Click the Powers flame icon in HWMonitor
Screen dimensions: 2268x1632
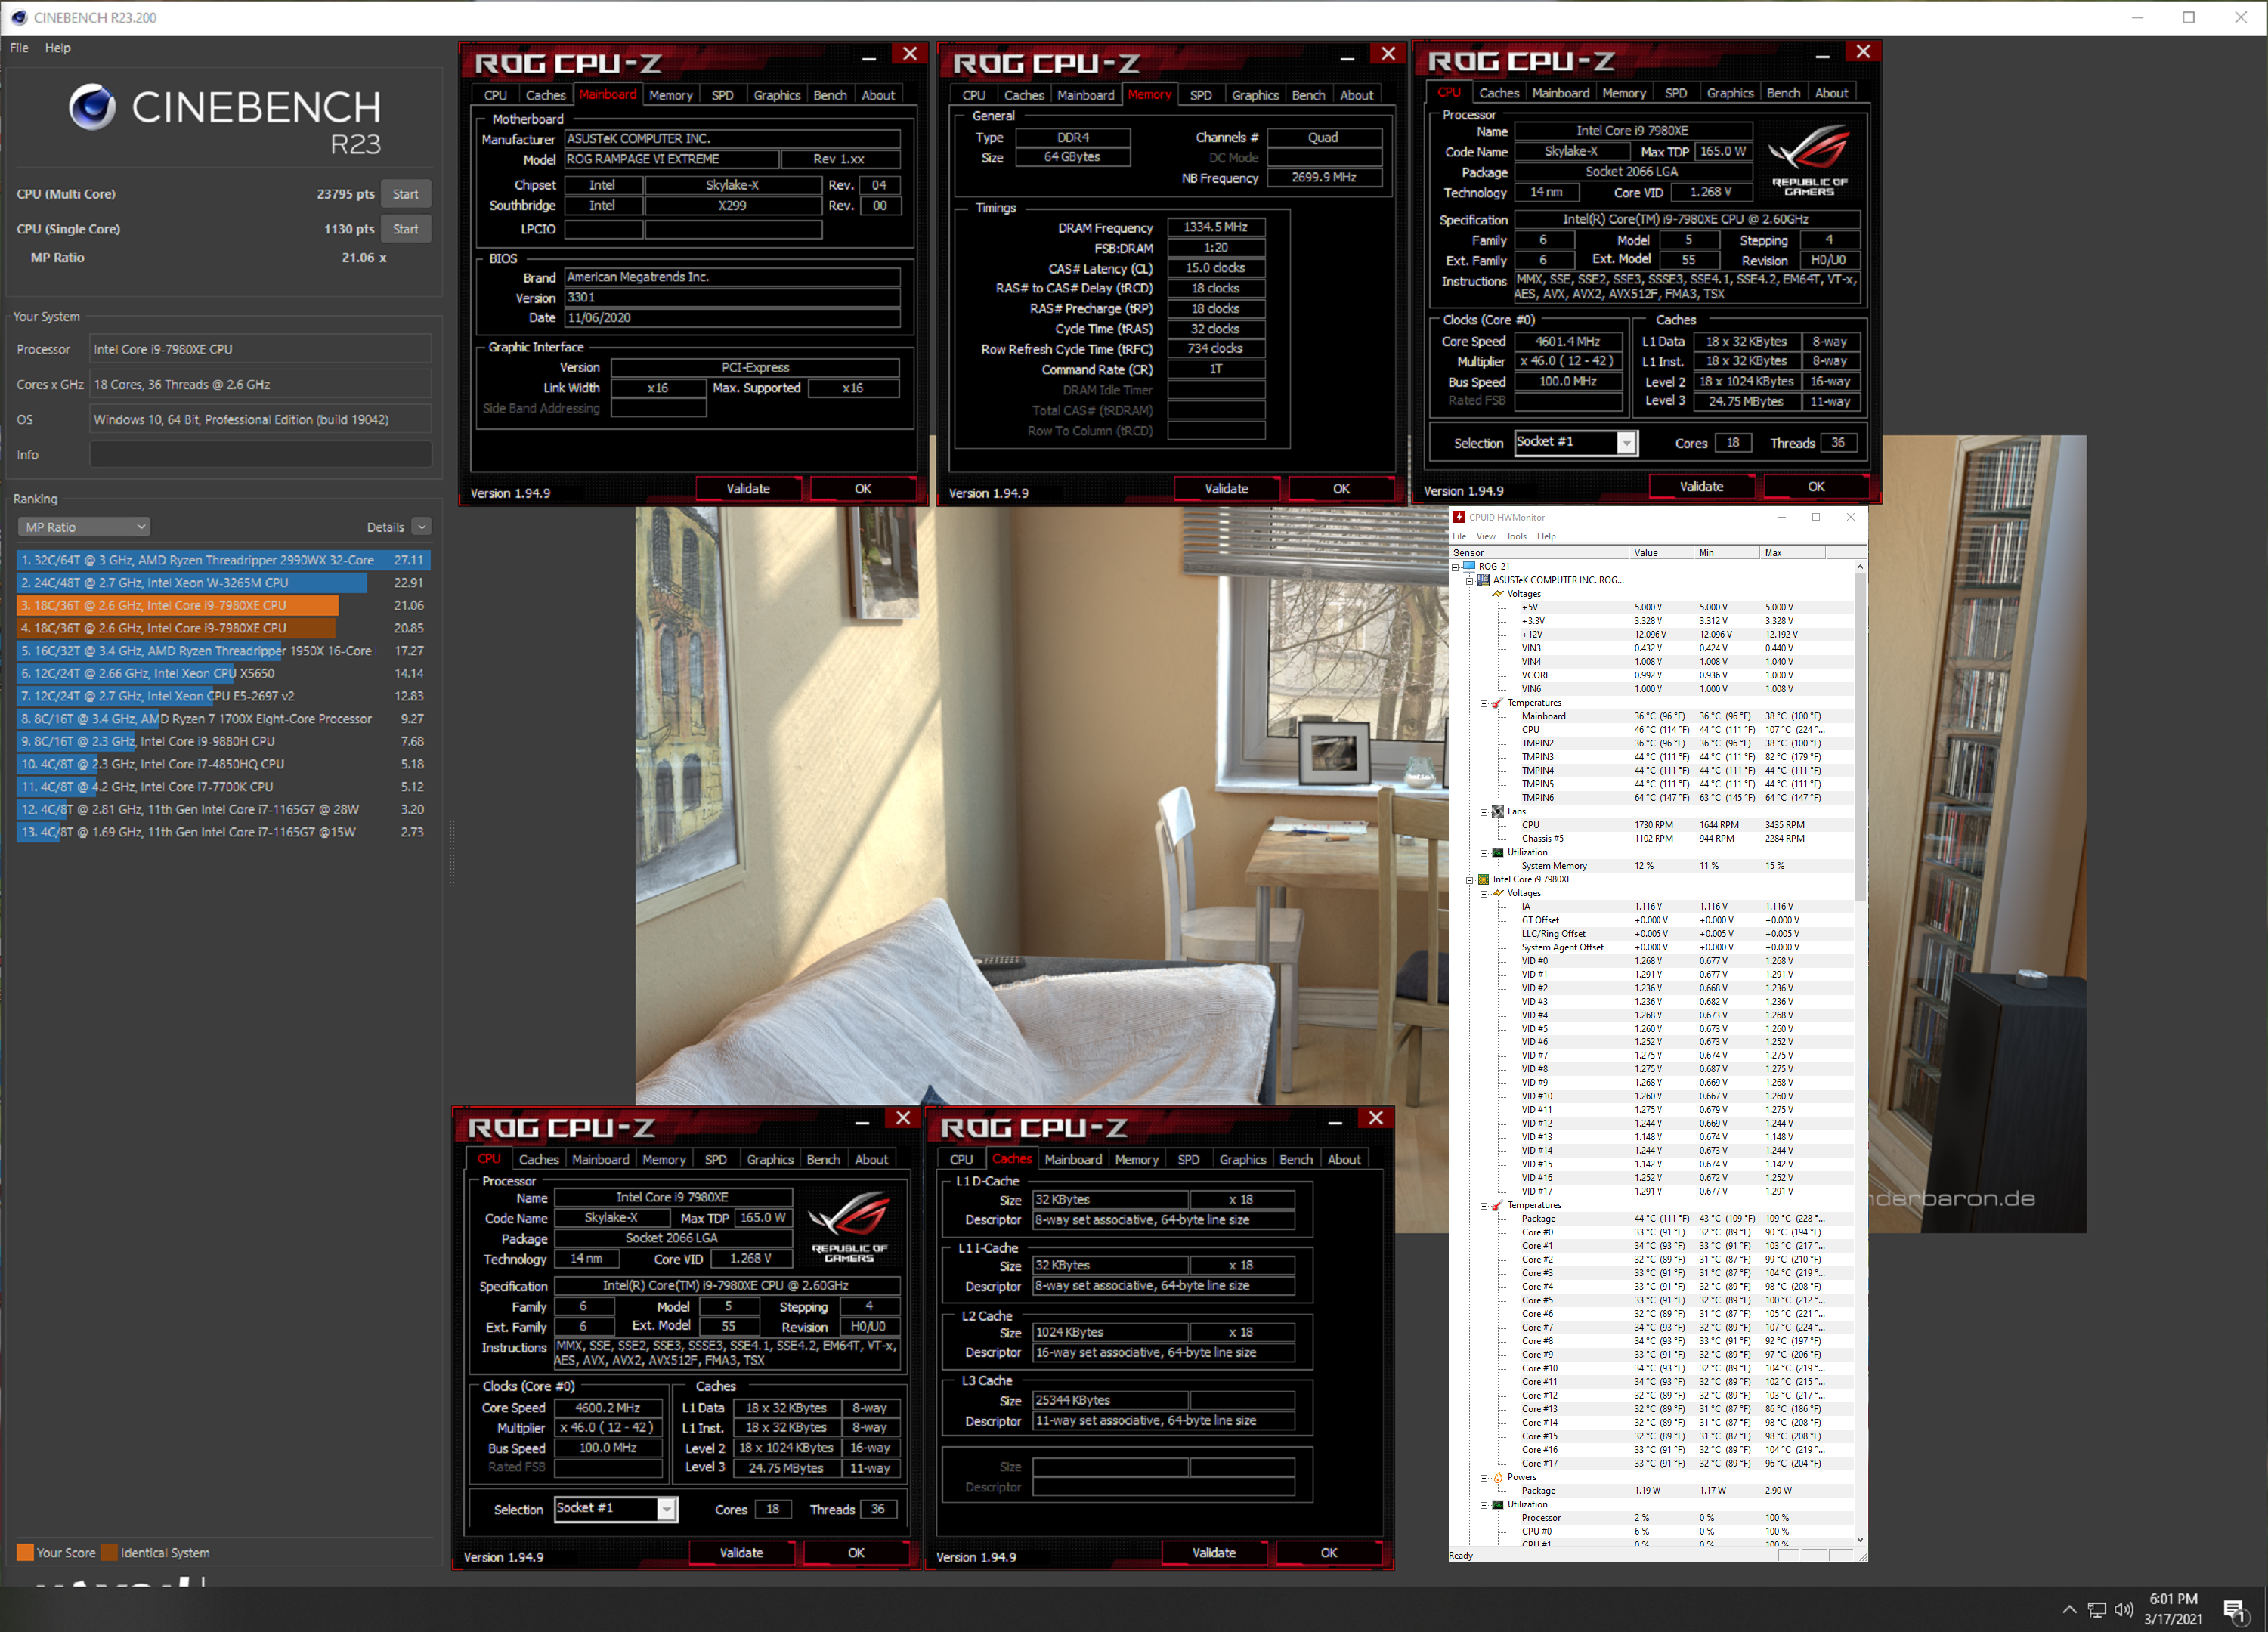coord(1497,1477)
